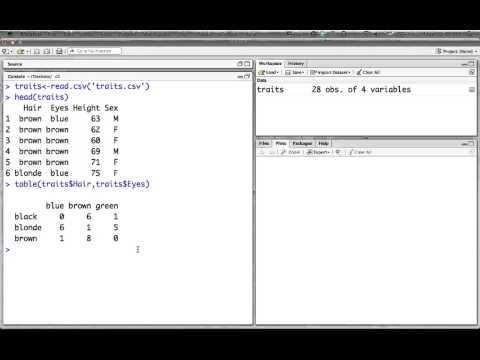Switch to the Packages tab
This screenshot has width=480, height=360.
pyautogui.click(x=302, y=143)
